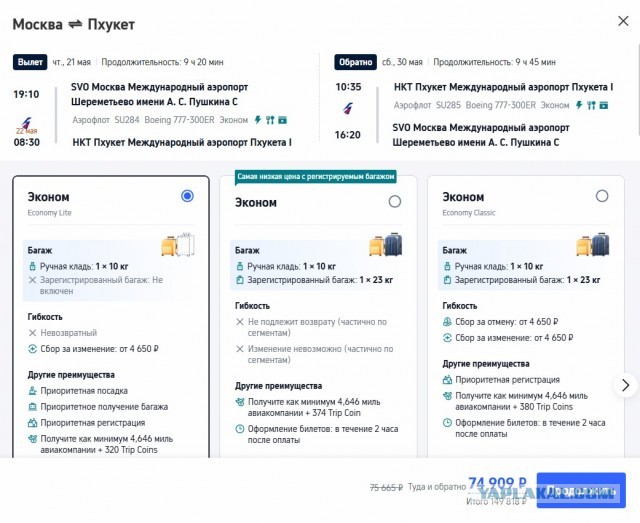Click Сбор за отмену: от 4 650 ₽ text
The image size is (640, 523).
507,322
